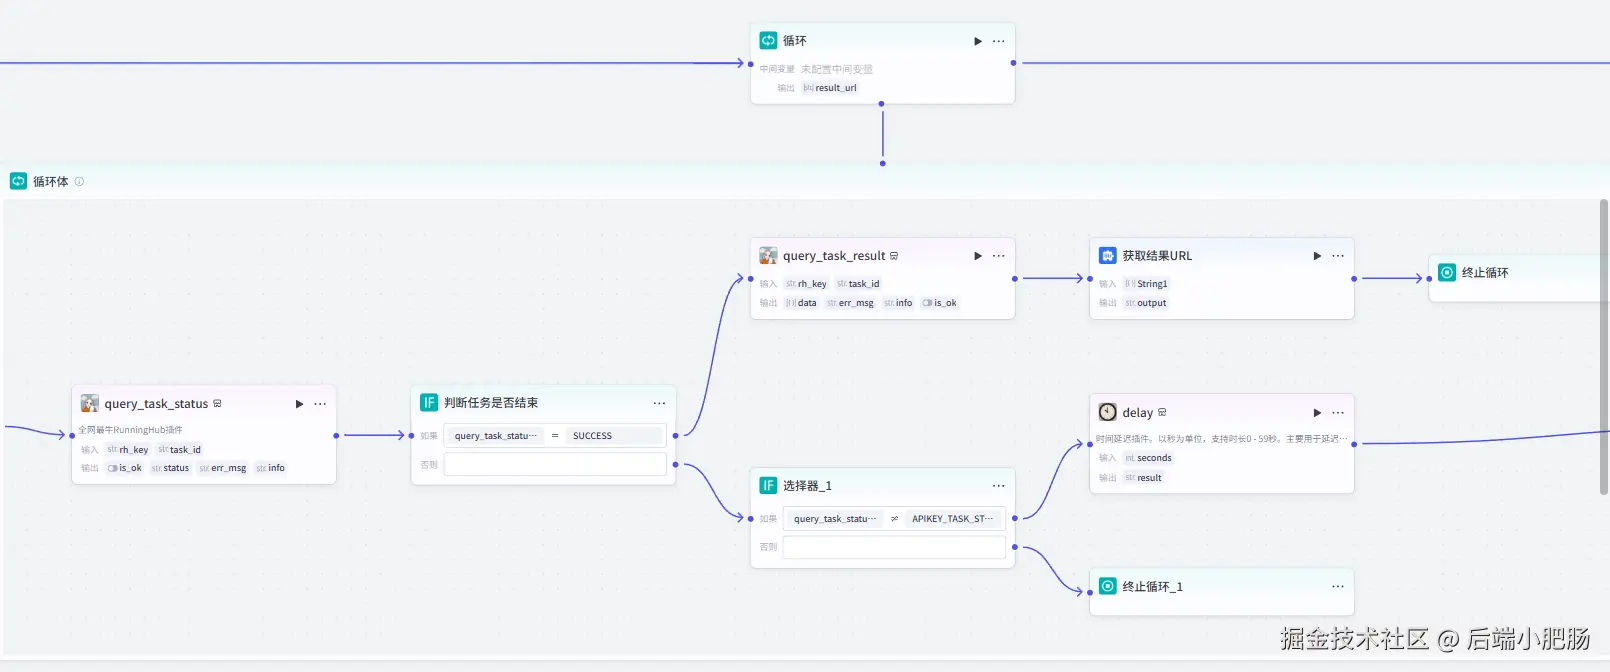Click the empty 否则 field in 判断任务是否结束
This screenshot has height=672, width=1610.
555,464
